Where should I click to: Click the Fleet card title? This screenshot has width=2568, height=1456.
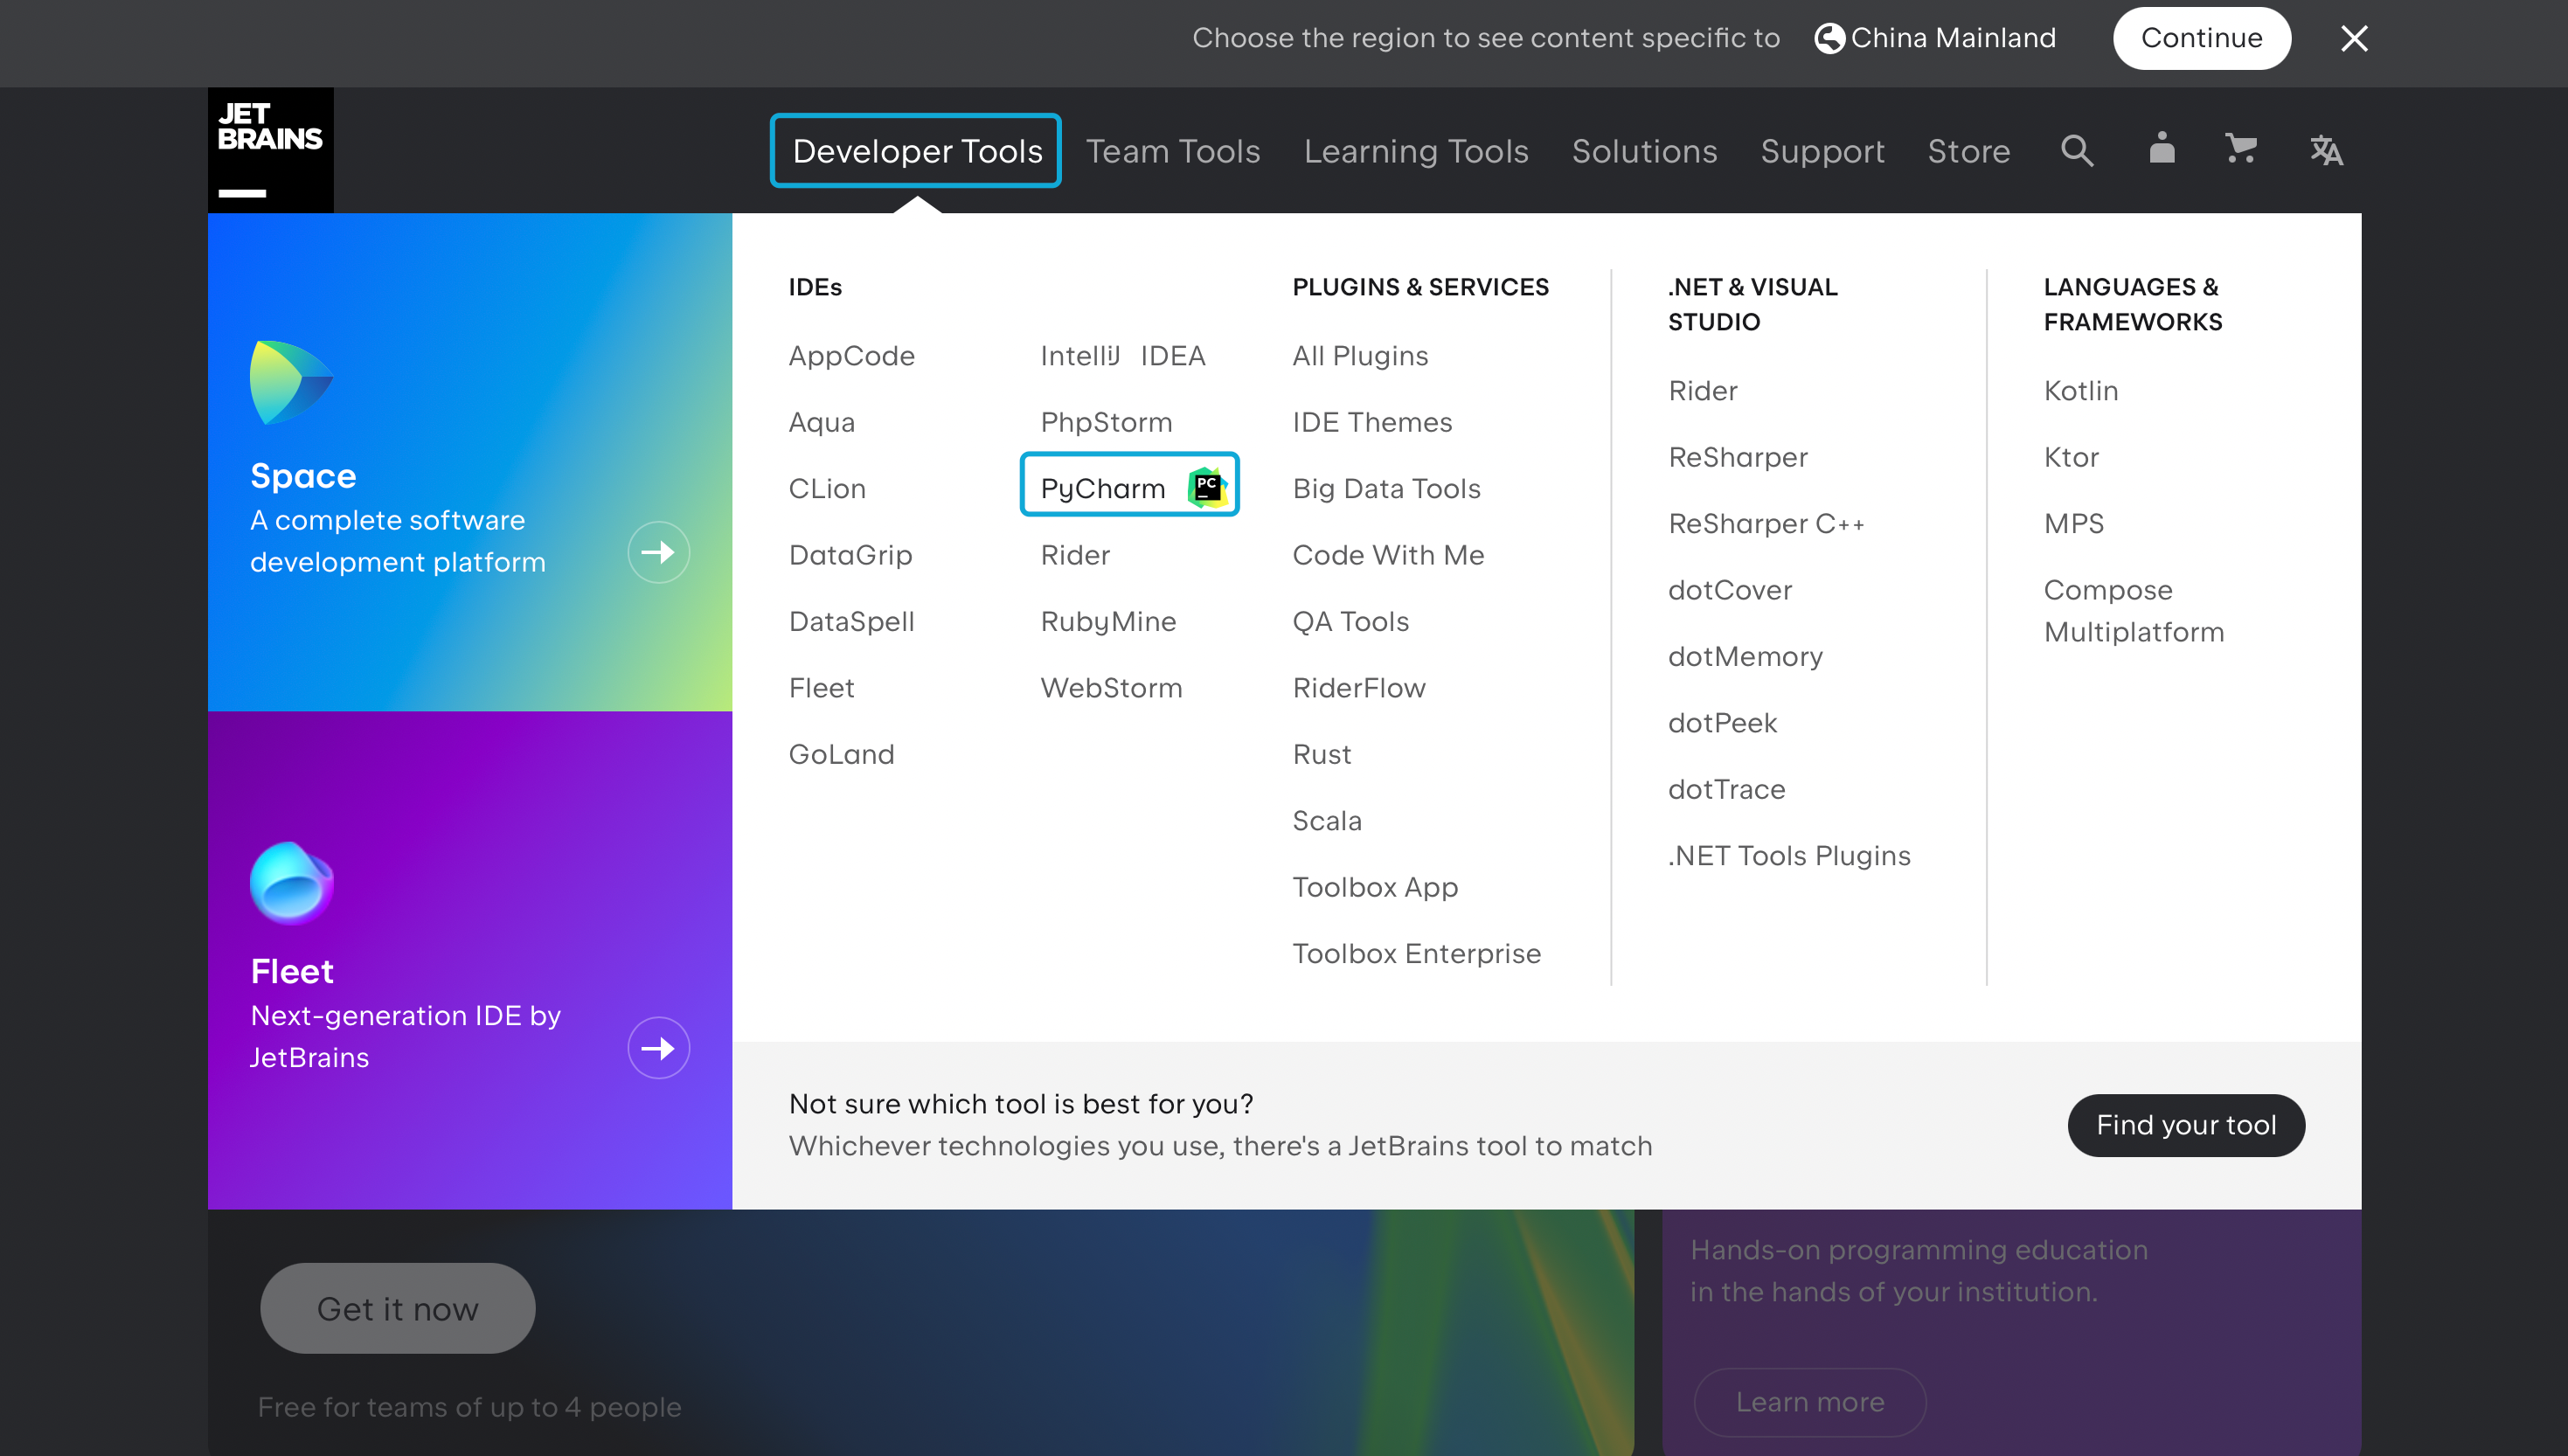pyautogui.click(x=292, y=972)
